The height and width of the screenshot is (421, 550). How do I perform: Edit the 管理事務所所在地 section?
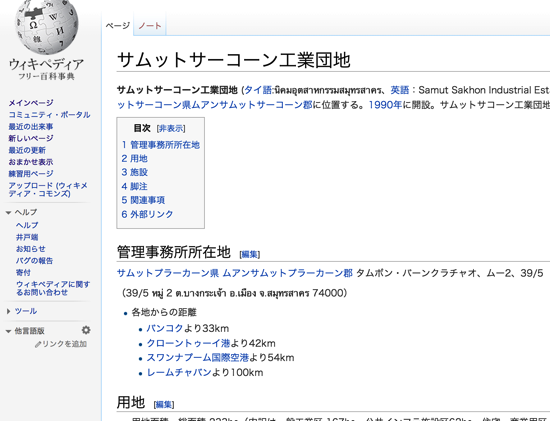(249, 254)
